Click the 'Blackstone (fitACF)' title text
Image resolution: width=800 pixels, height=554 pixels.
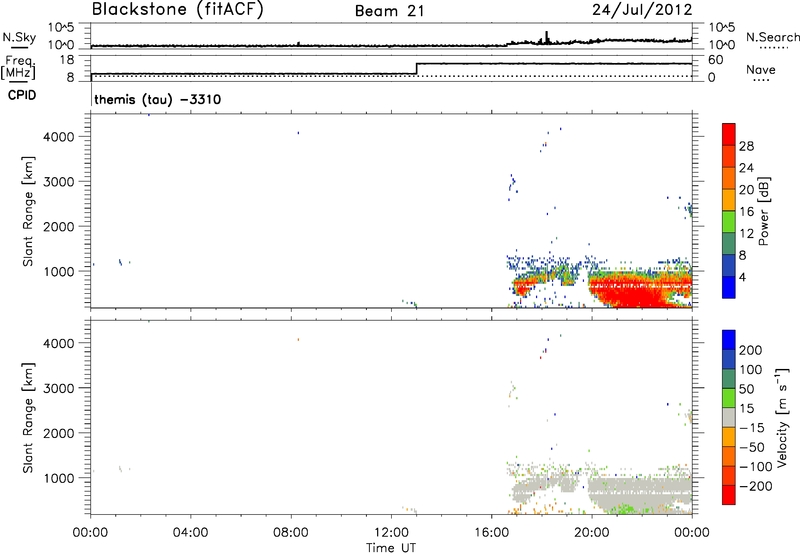tap(178, 9)
